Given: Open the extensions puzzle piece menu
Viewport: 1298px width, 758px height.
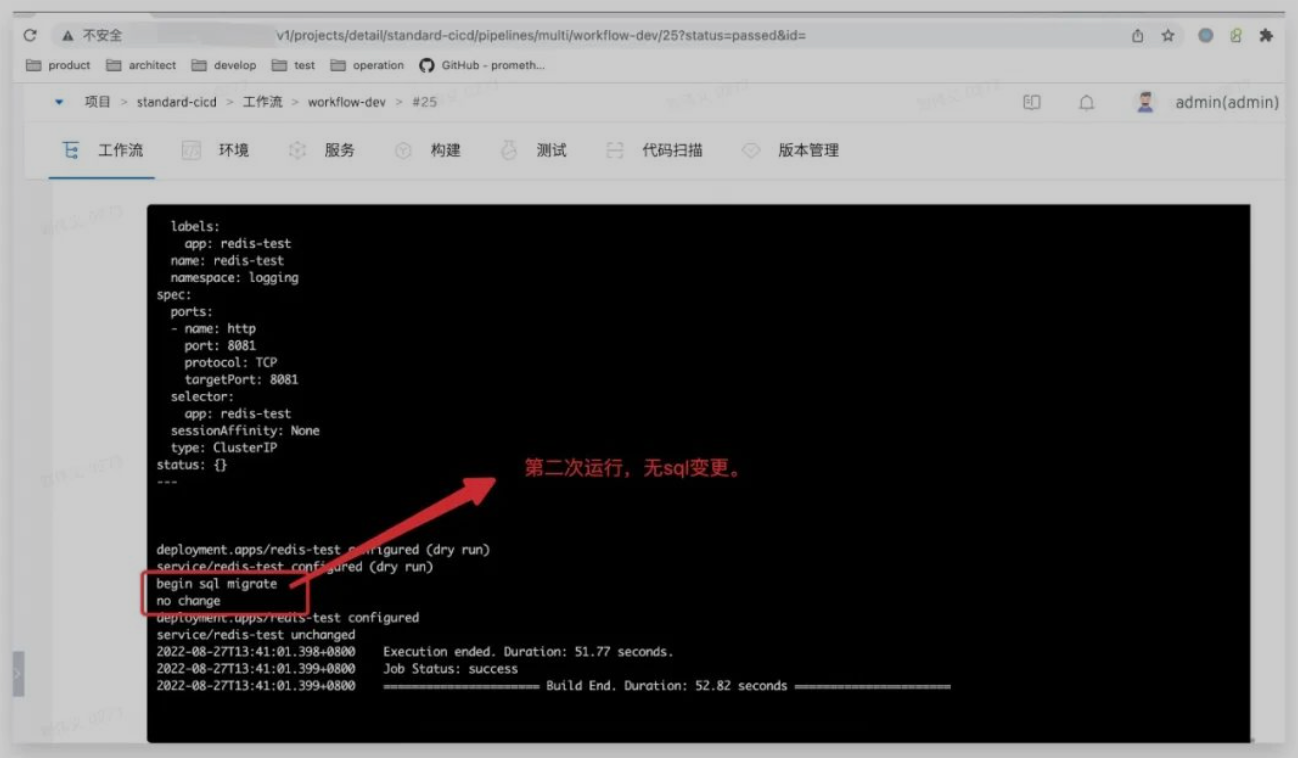Looking at the screenshot, I should (x=1266, y=35).
